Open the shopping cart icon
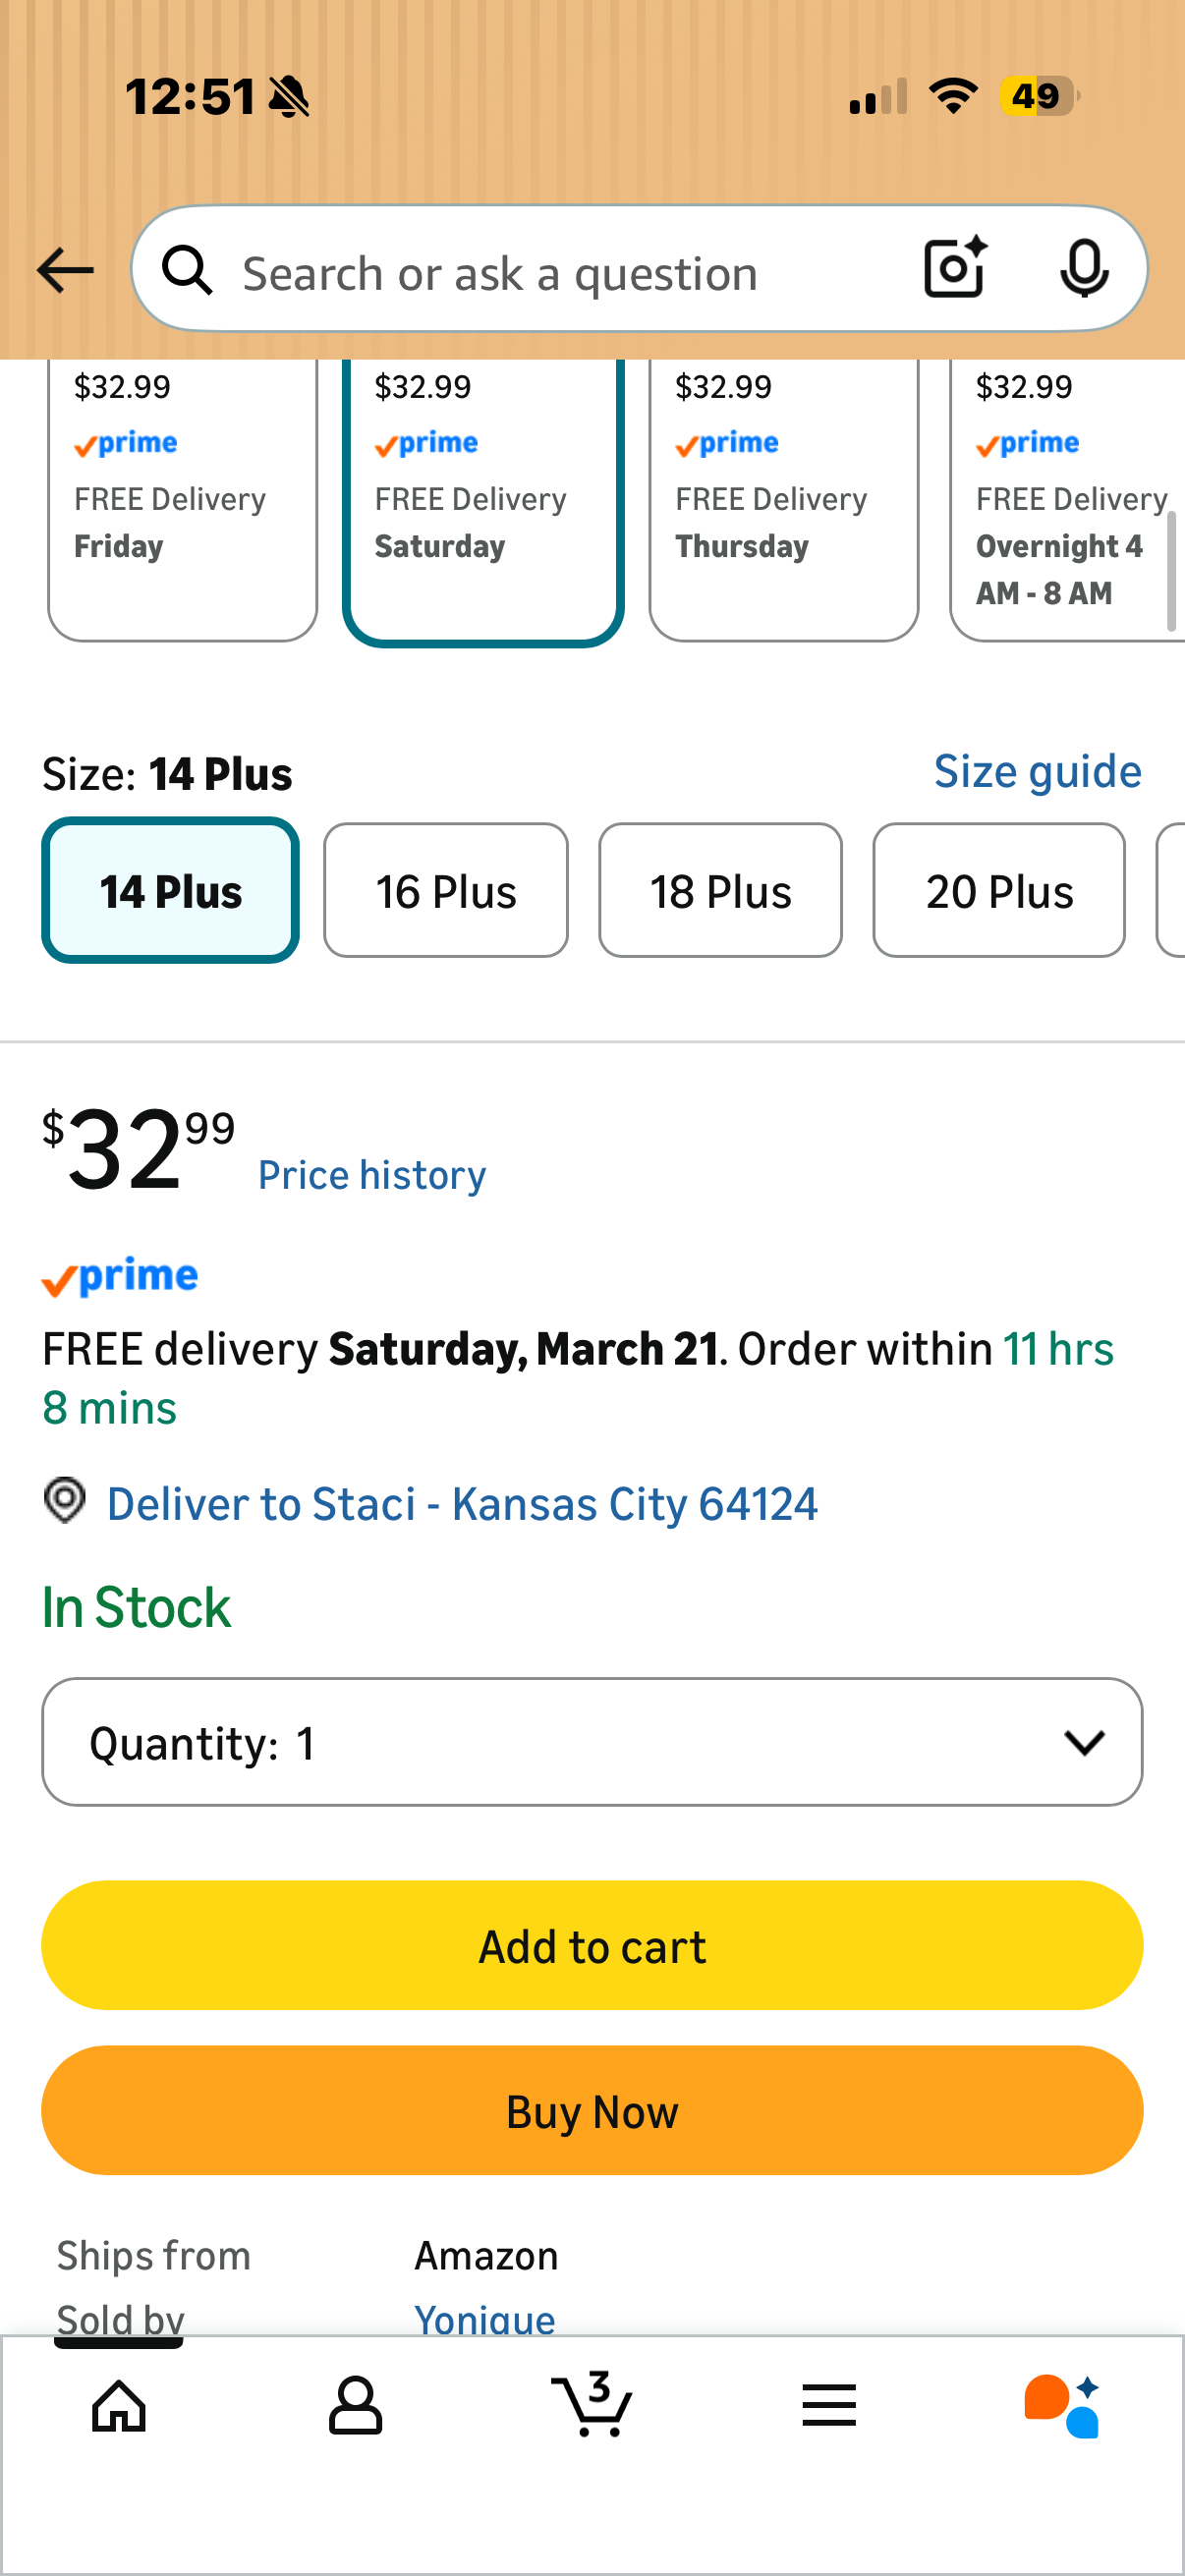 point(592,2405)
